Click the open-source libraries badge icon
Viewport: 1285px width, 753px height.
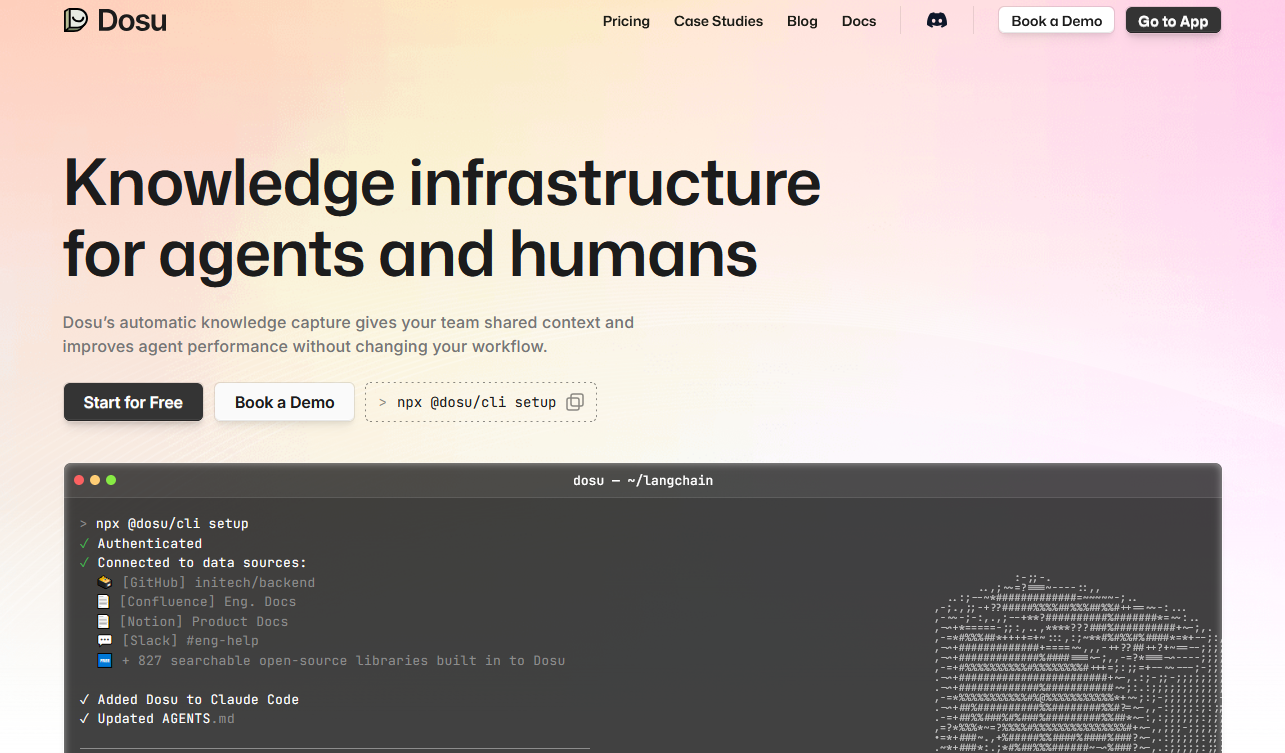104,660
